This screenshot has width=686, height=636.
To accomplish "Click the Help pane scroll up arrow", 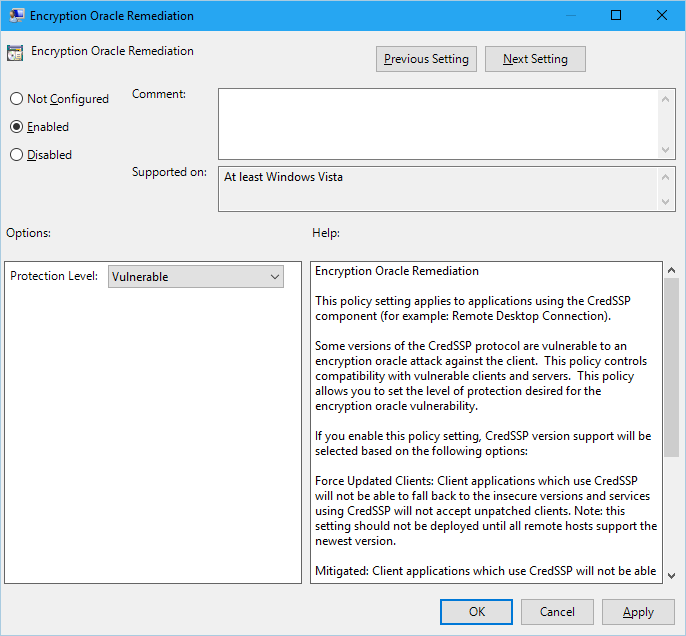I will pos(672,270).
